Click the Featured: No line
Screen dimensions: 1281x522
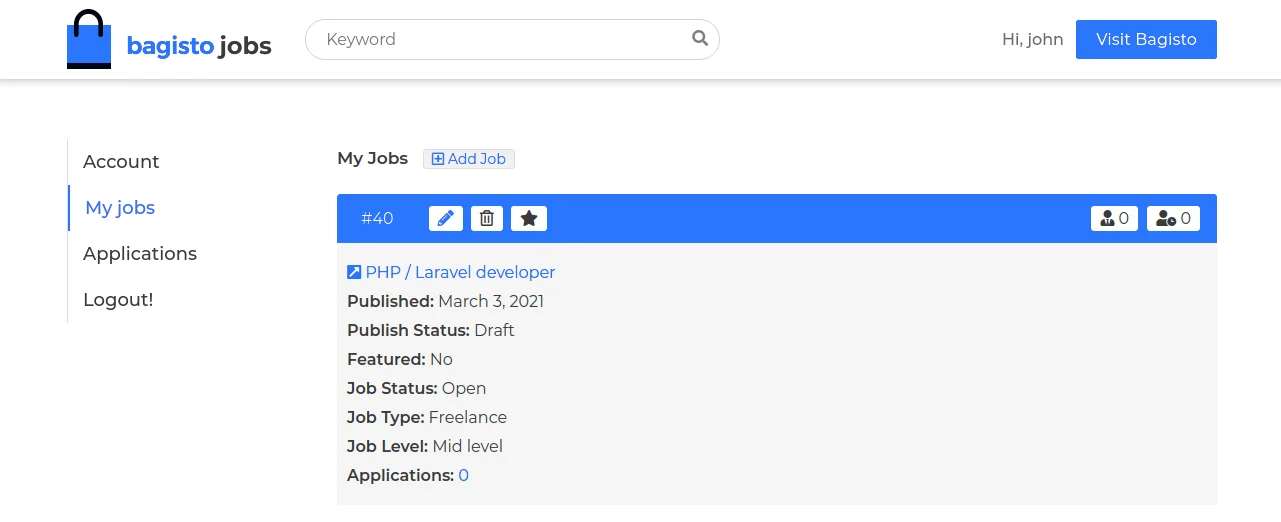pyautogui.click(x=400, y=359)
